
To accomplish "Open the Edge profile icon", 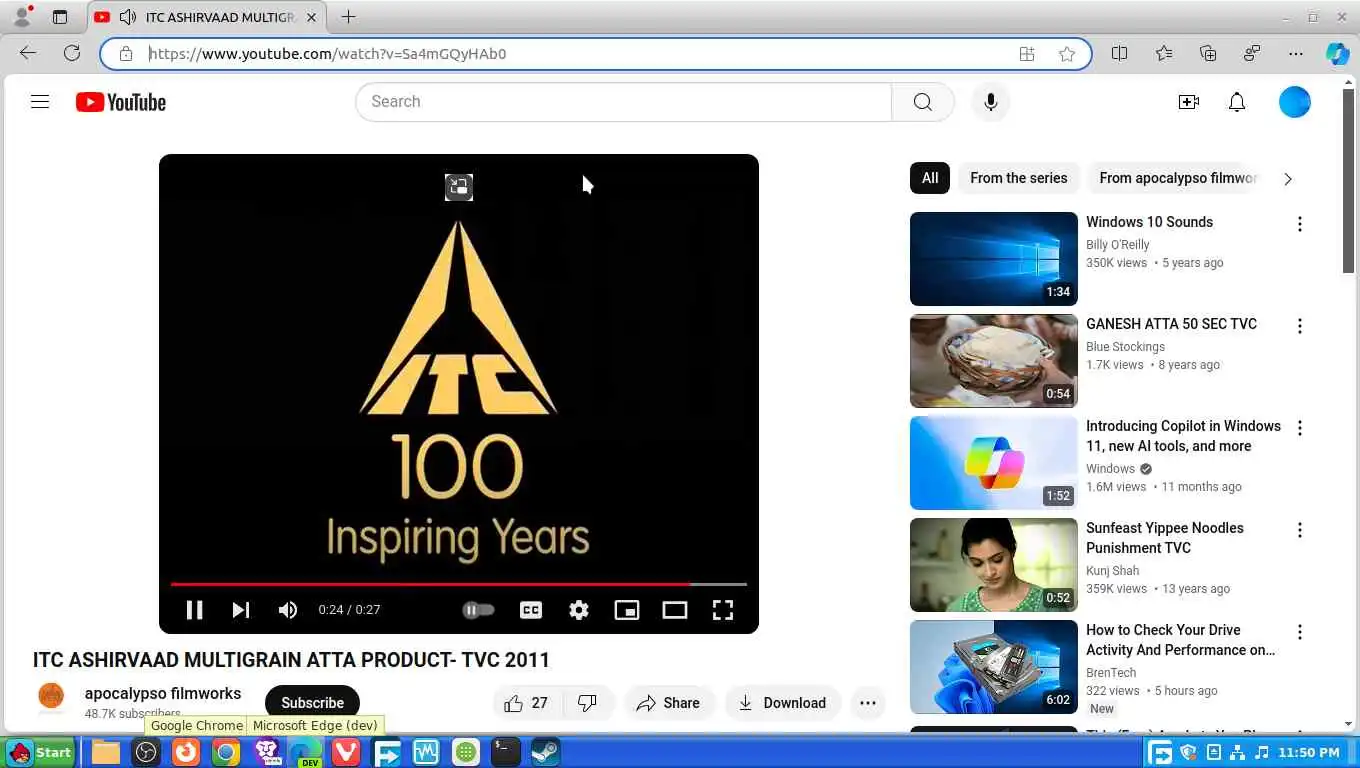I will coord(22,17).
